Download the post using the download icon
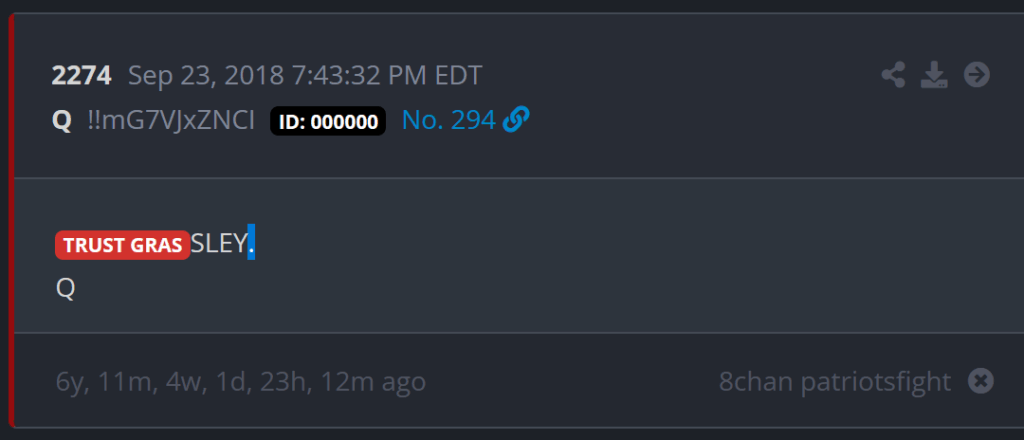 point(934,75)
